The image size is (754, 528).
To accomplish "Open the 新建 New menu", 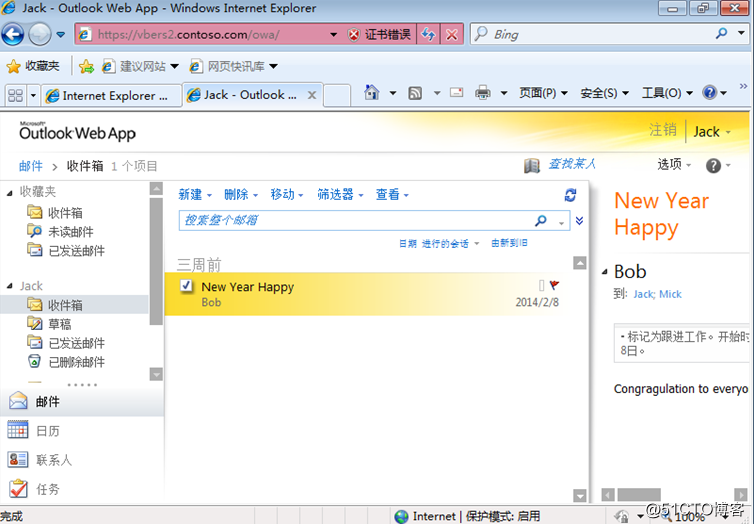I will (195, 194).
